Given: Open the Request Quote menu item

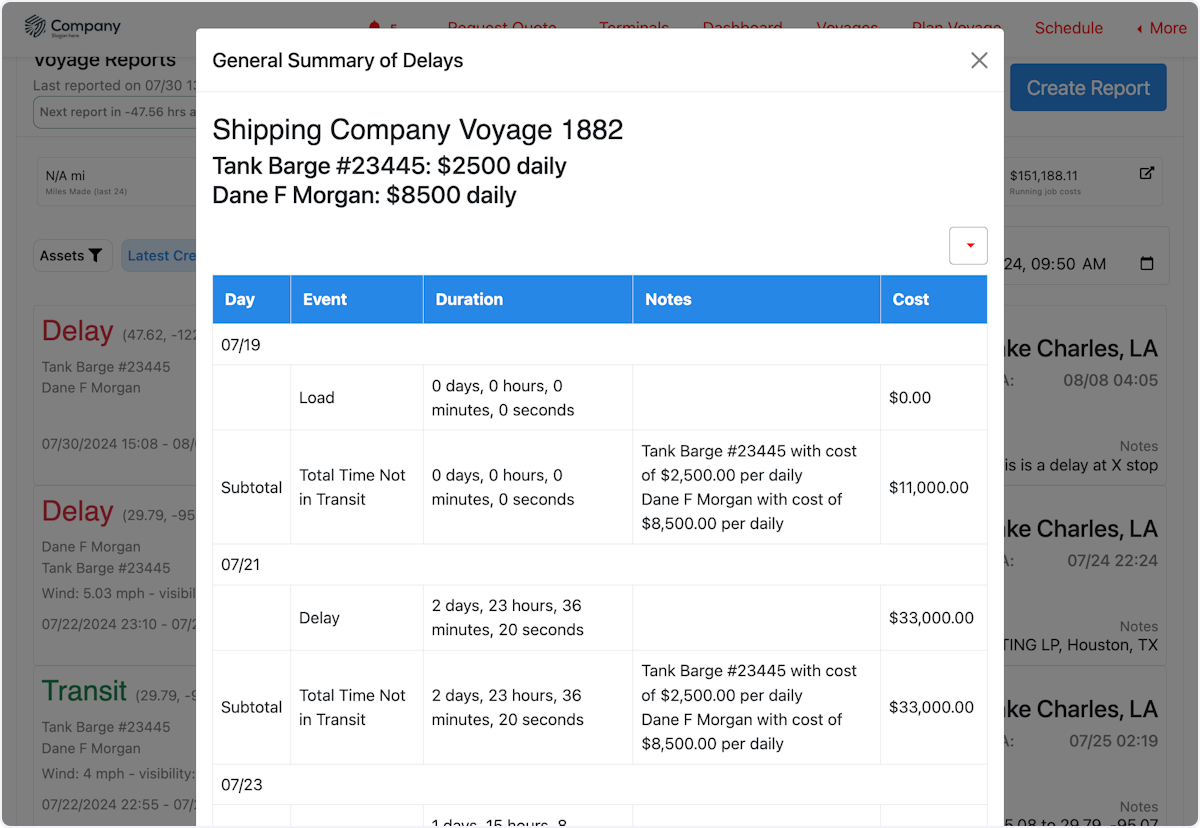Looking at the screenshot, I should point(502,28).
